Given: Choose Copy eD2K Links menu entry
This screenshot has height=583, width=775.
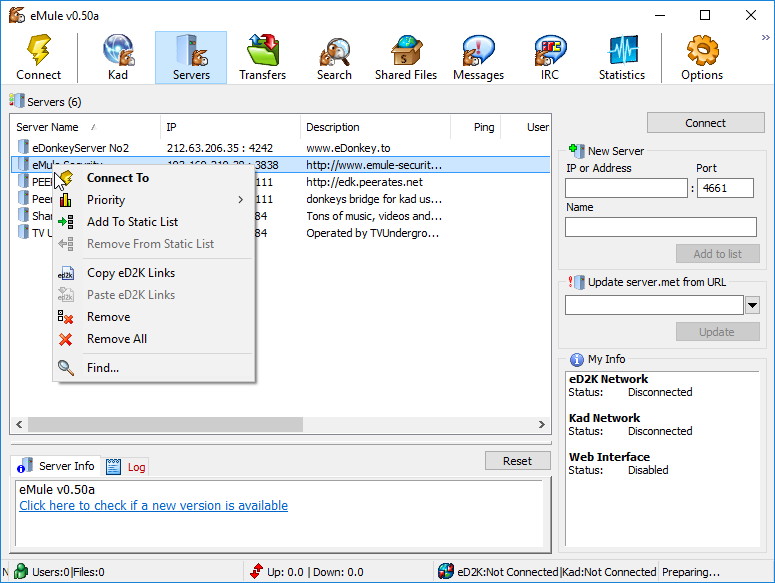Looking at the screenshot, I should click(154, 273).
